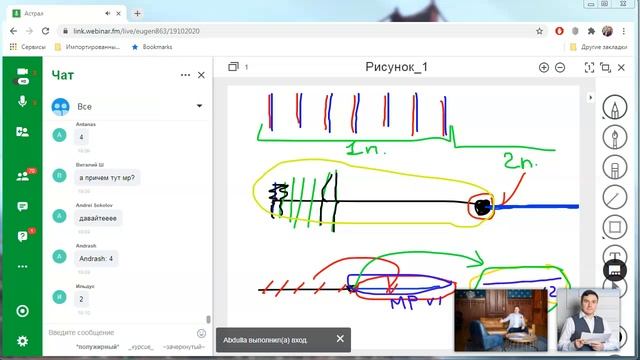This screenshot has width=640, height=360.
Task: Close the Чат panel
Action: [x=201, y=75]
